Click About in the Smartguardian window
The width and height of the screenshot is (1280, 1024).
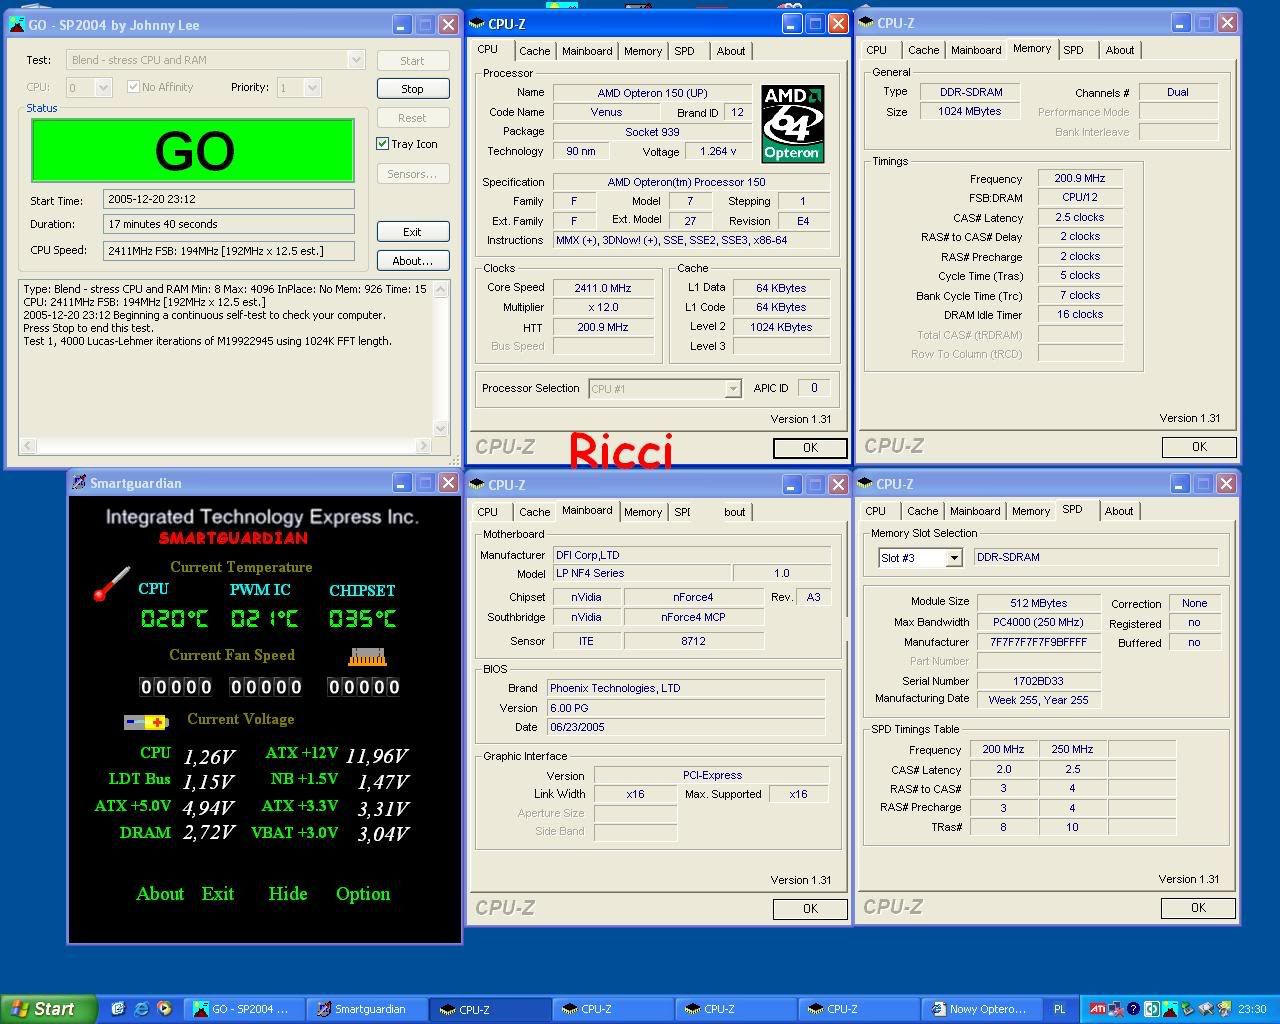coord(160,894)
